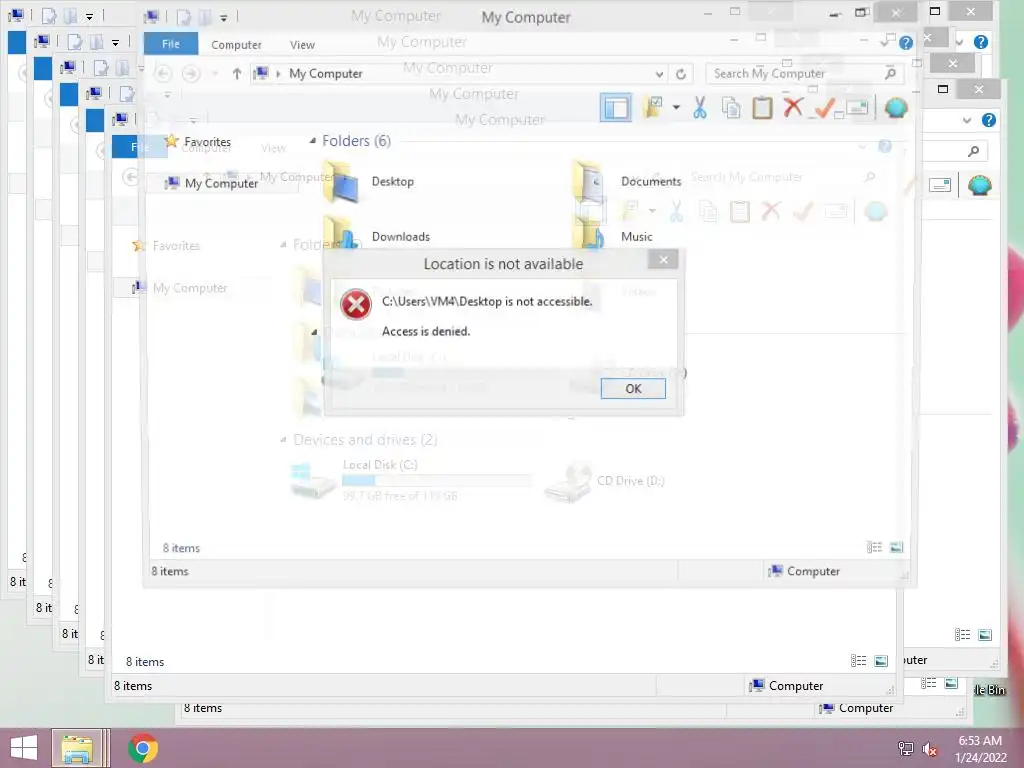Switch to large icons in front status bar
1024x768 pixels.
coord(897,547)
